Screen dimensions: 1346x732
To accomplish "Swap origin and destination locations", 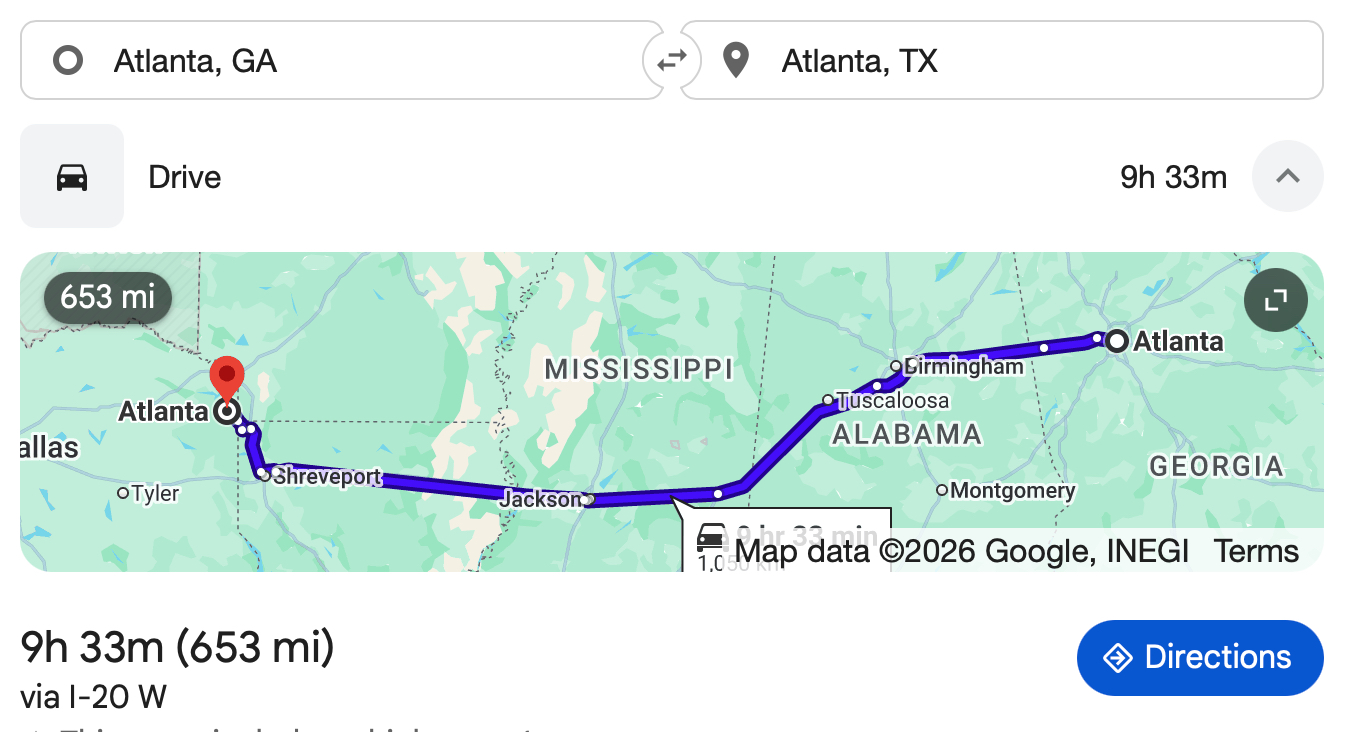I will coord(671,61).
